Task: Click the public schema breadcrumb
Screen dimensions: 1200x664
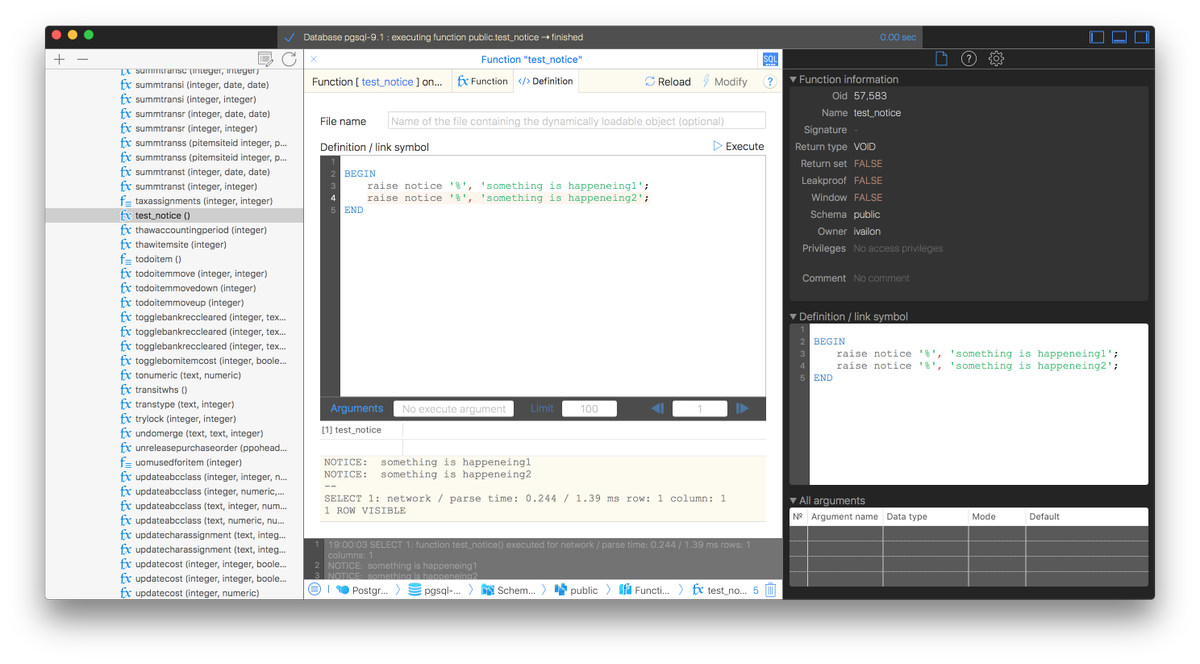Action: 576,590
